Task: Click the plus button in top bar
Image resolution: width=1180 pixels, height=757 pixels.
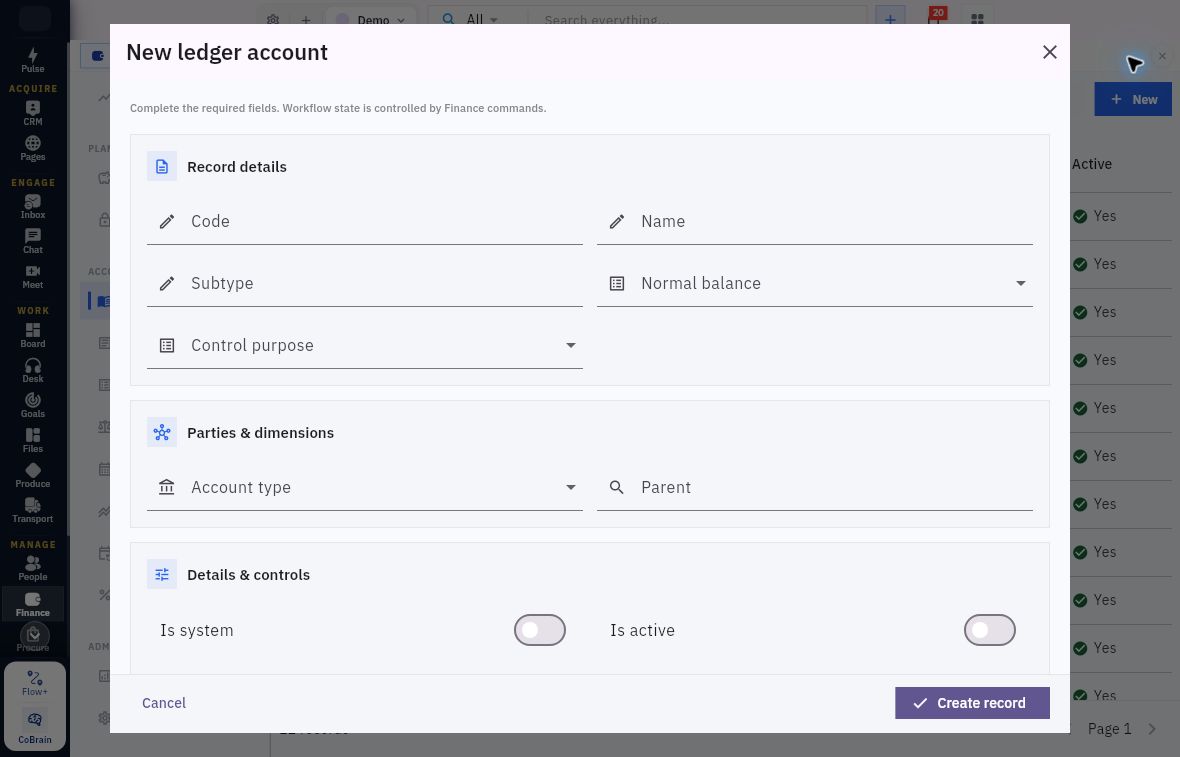Action: click(x=890, y=19)
